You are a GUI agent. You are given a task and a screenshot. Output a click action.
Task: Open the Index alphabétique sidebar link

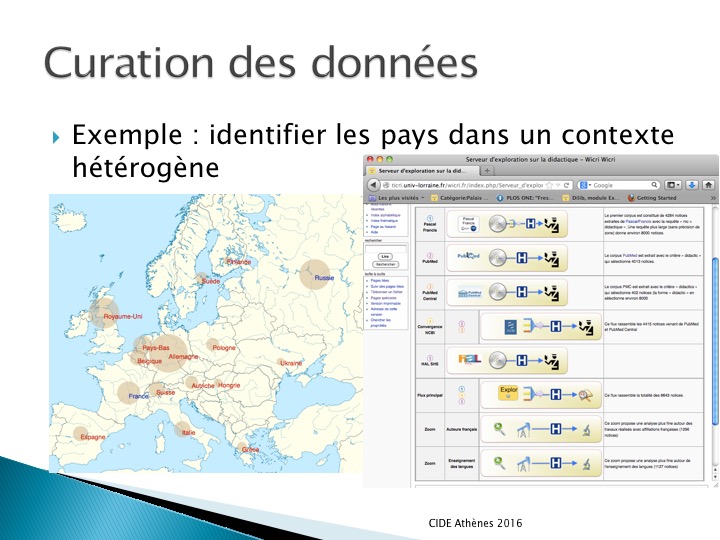point(385,215)
